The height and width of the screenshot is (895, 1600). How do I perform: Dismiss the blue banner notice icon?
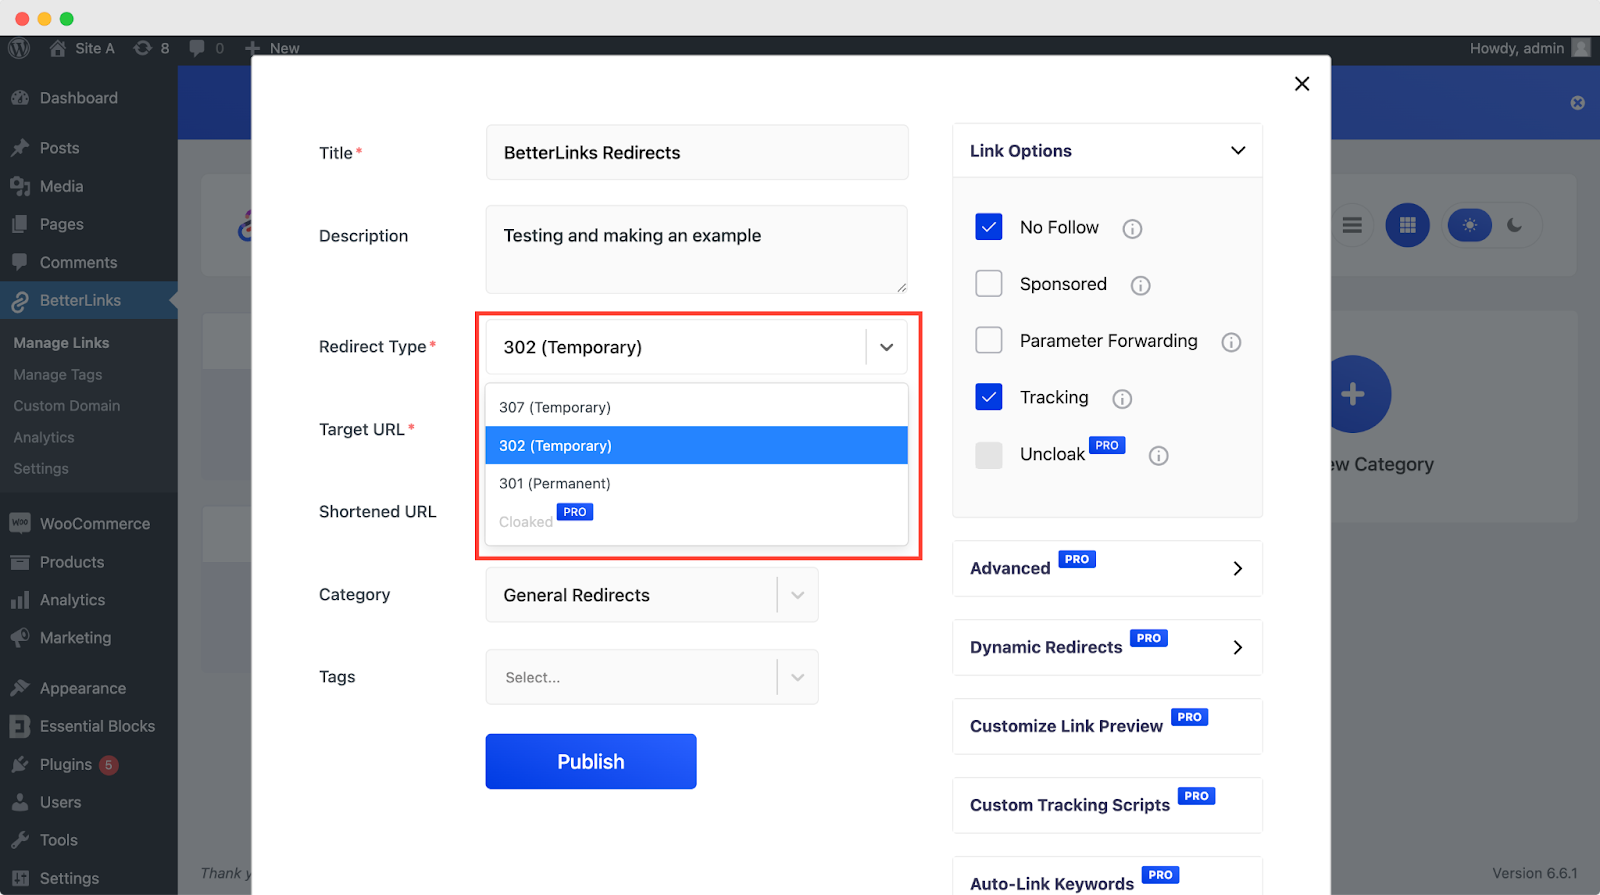1578,103
